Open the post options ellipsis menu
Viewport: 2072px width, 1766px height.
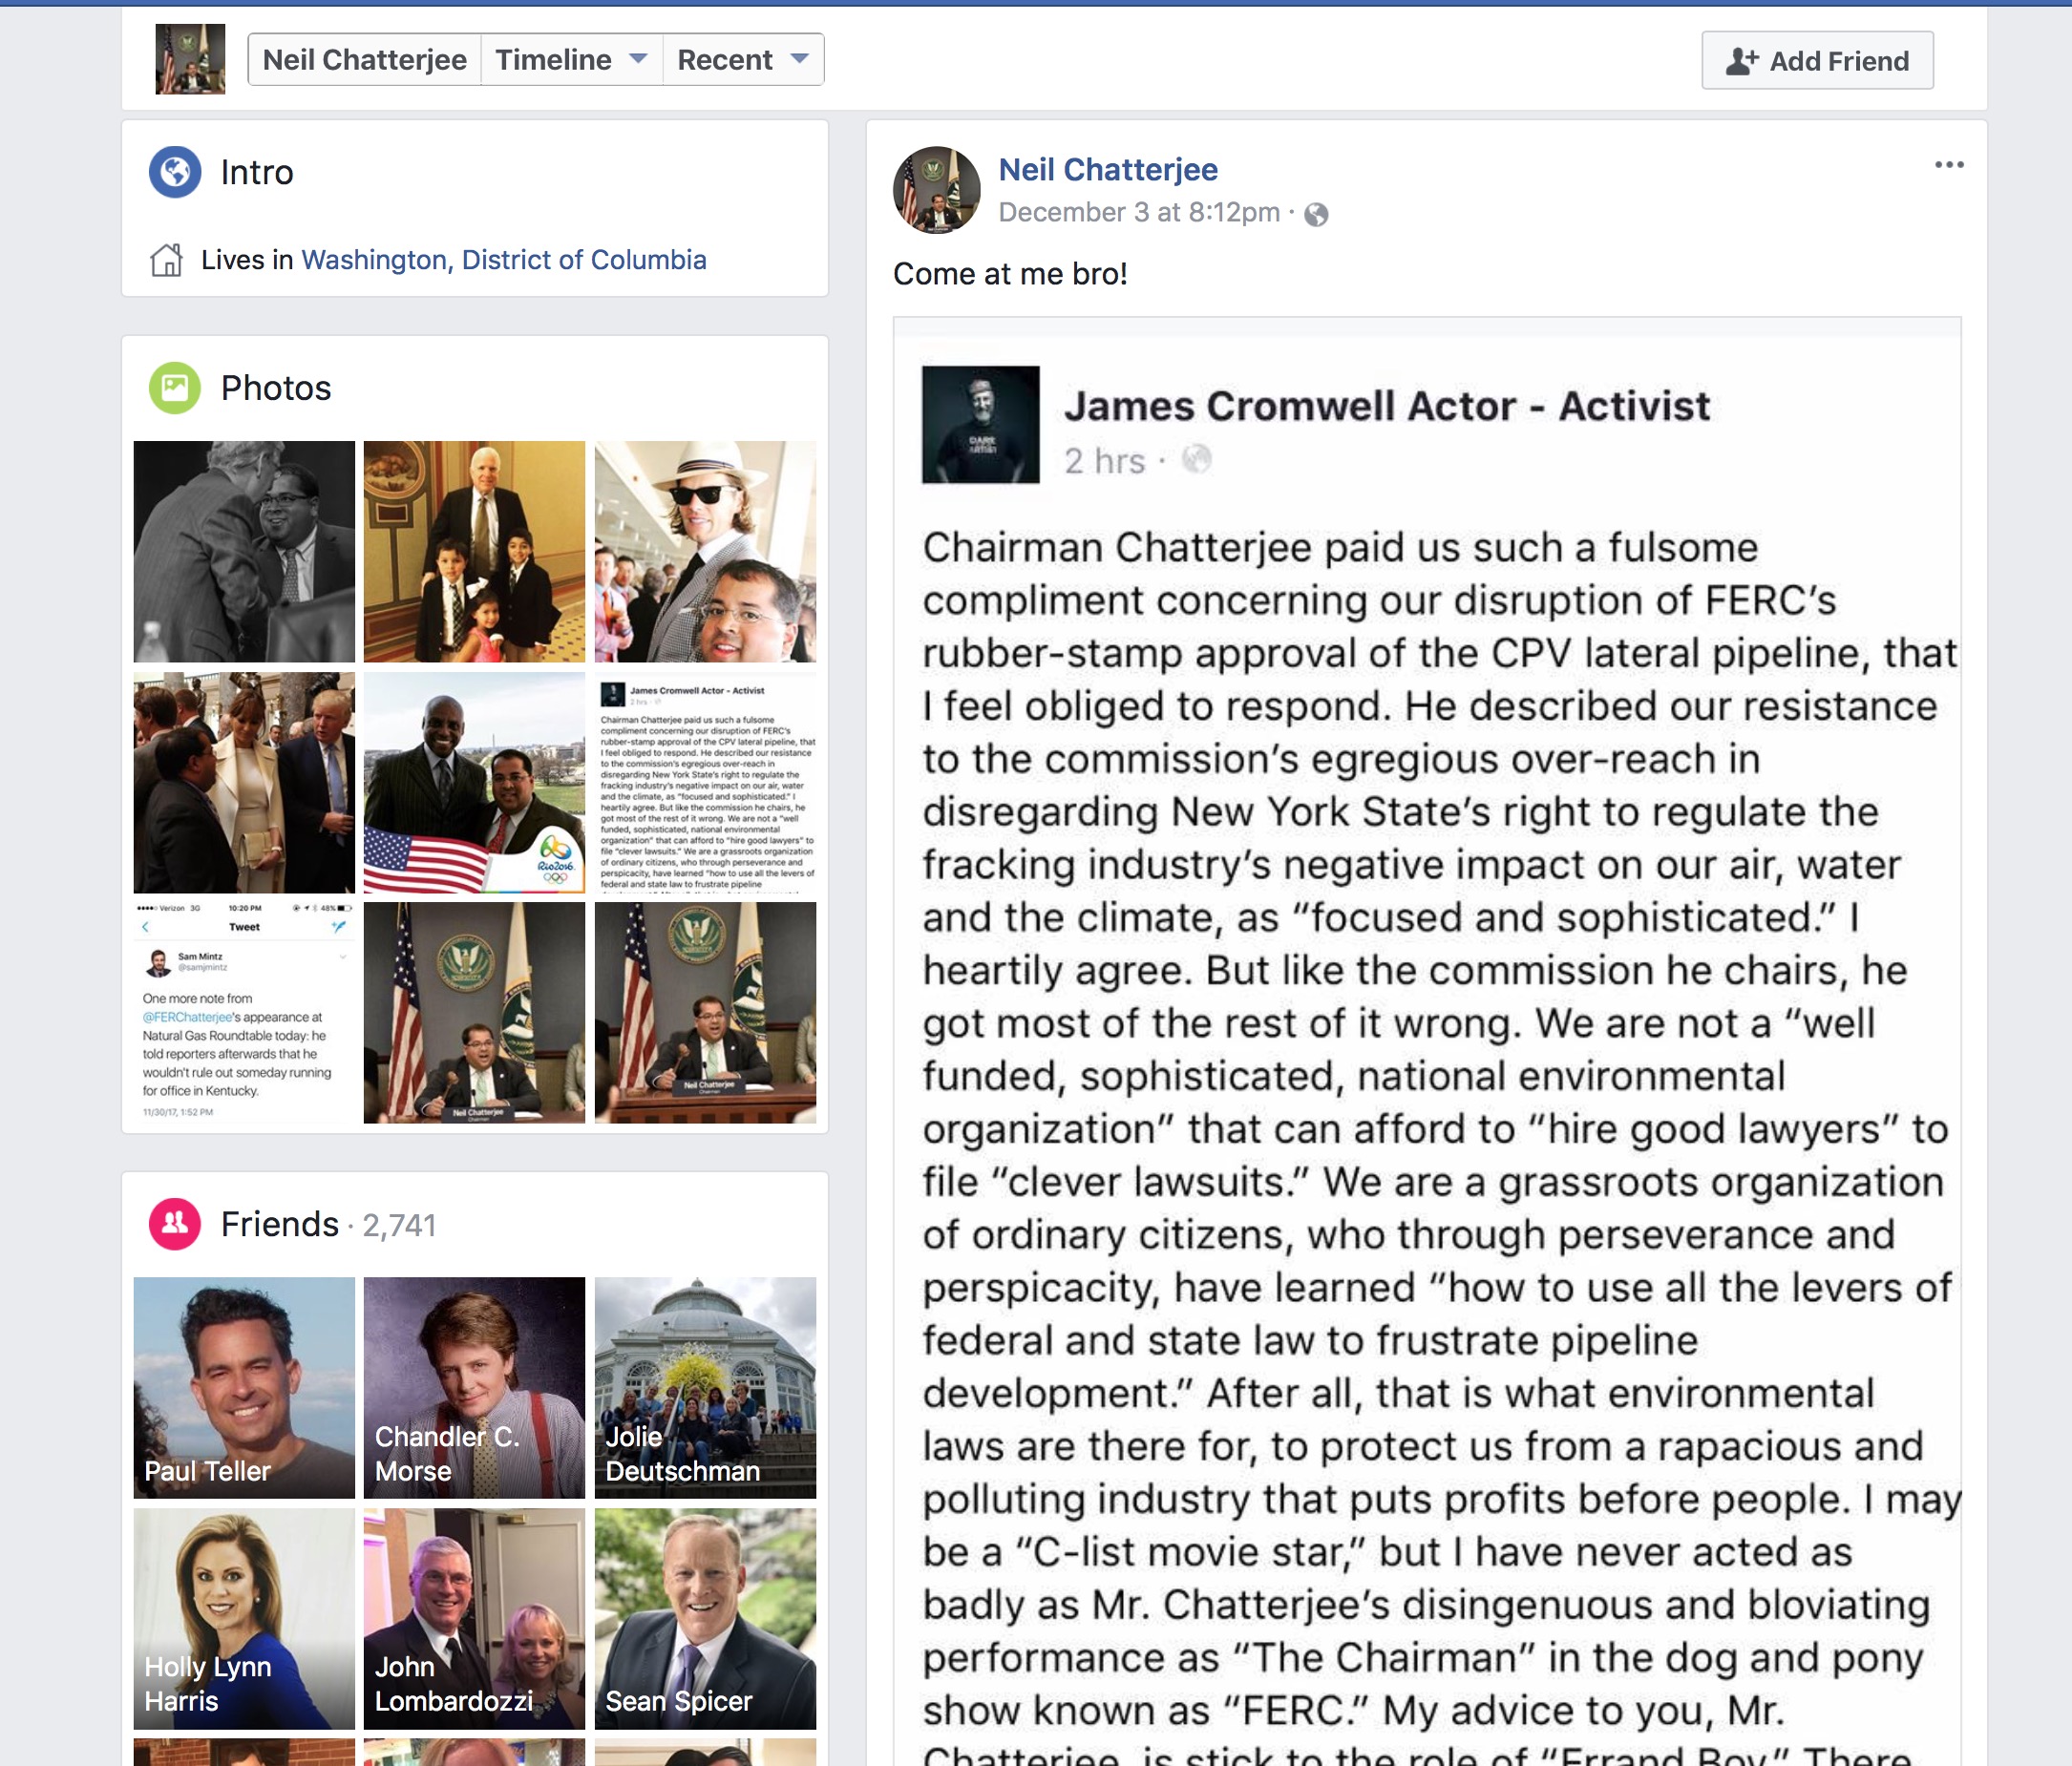1949,165
